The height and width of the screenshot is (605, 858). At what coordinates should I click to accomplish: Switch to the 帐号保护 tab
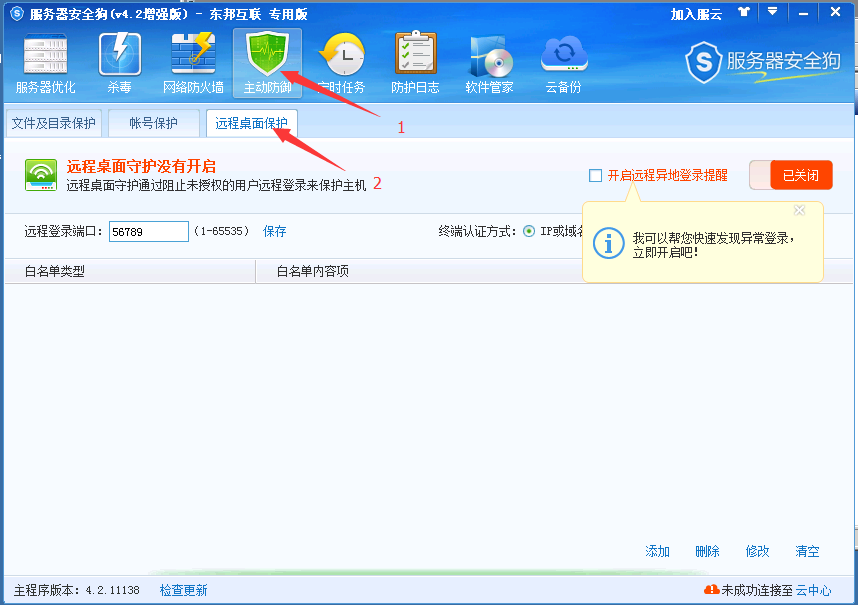tap(153, 124)
